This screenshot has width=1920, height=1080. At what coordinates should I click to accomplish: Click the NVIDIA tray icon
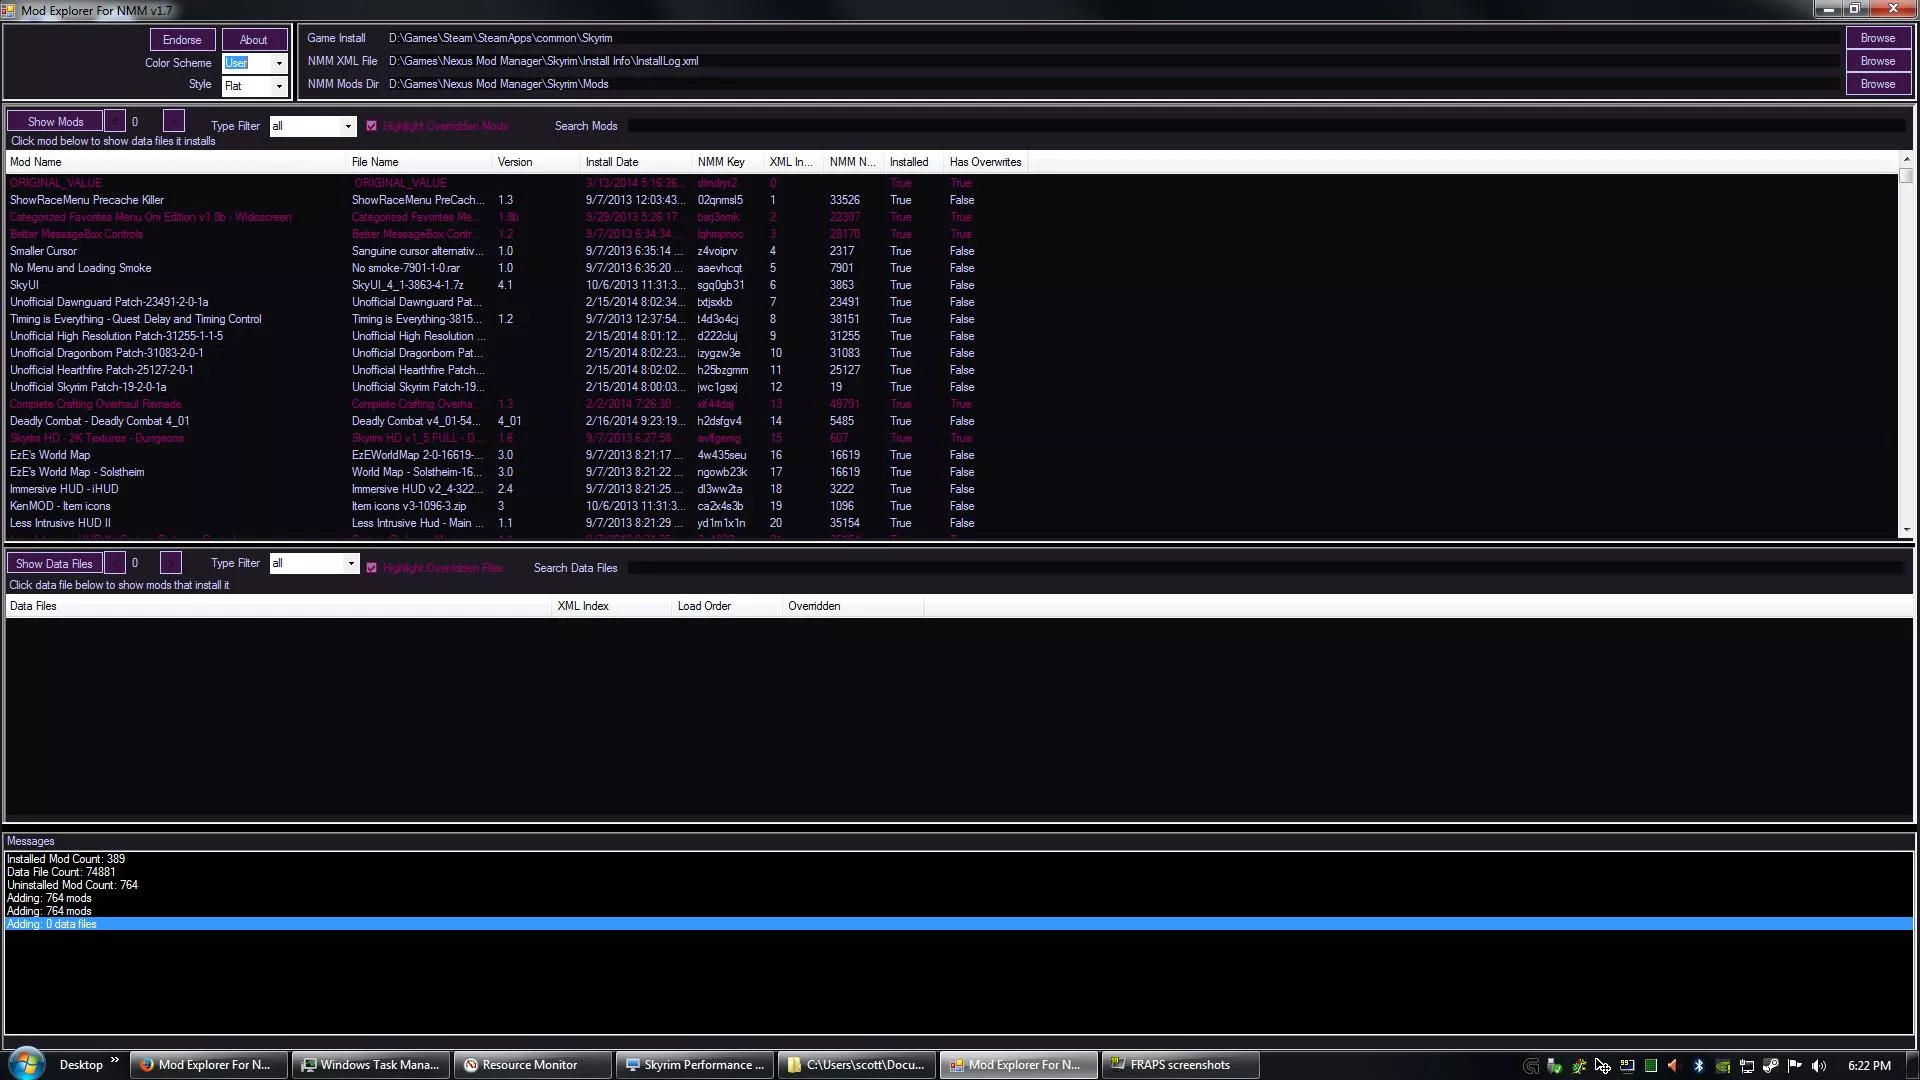[x=1722, y=1066]
